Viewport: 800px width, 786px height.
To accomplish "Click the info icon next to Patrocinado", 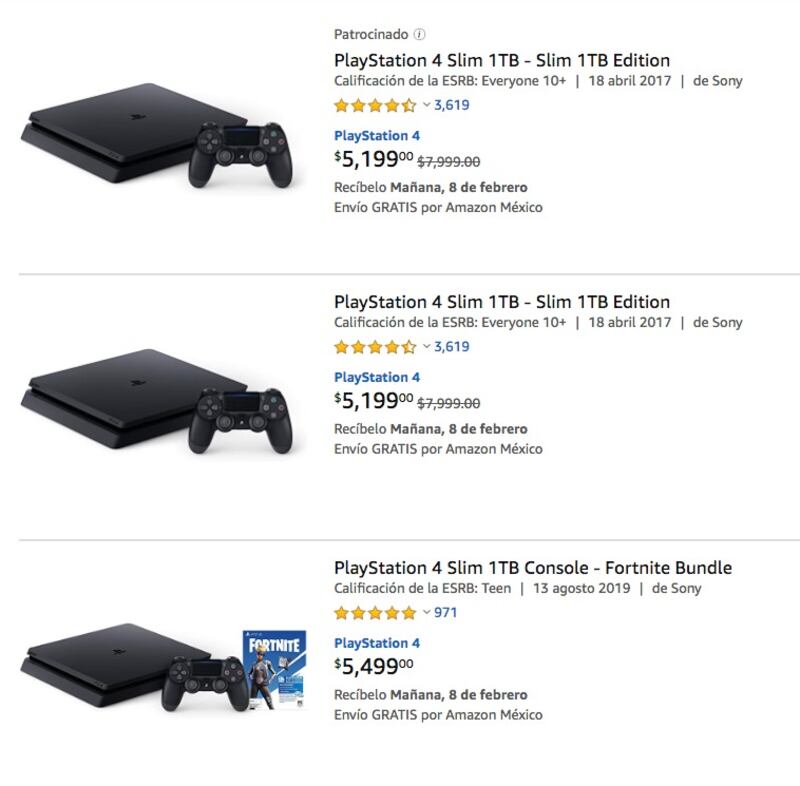I will [x=419, y=35].
